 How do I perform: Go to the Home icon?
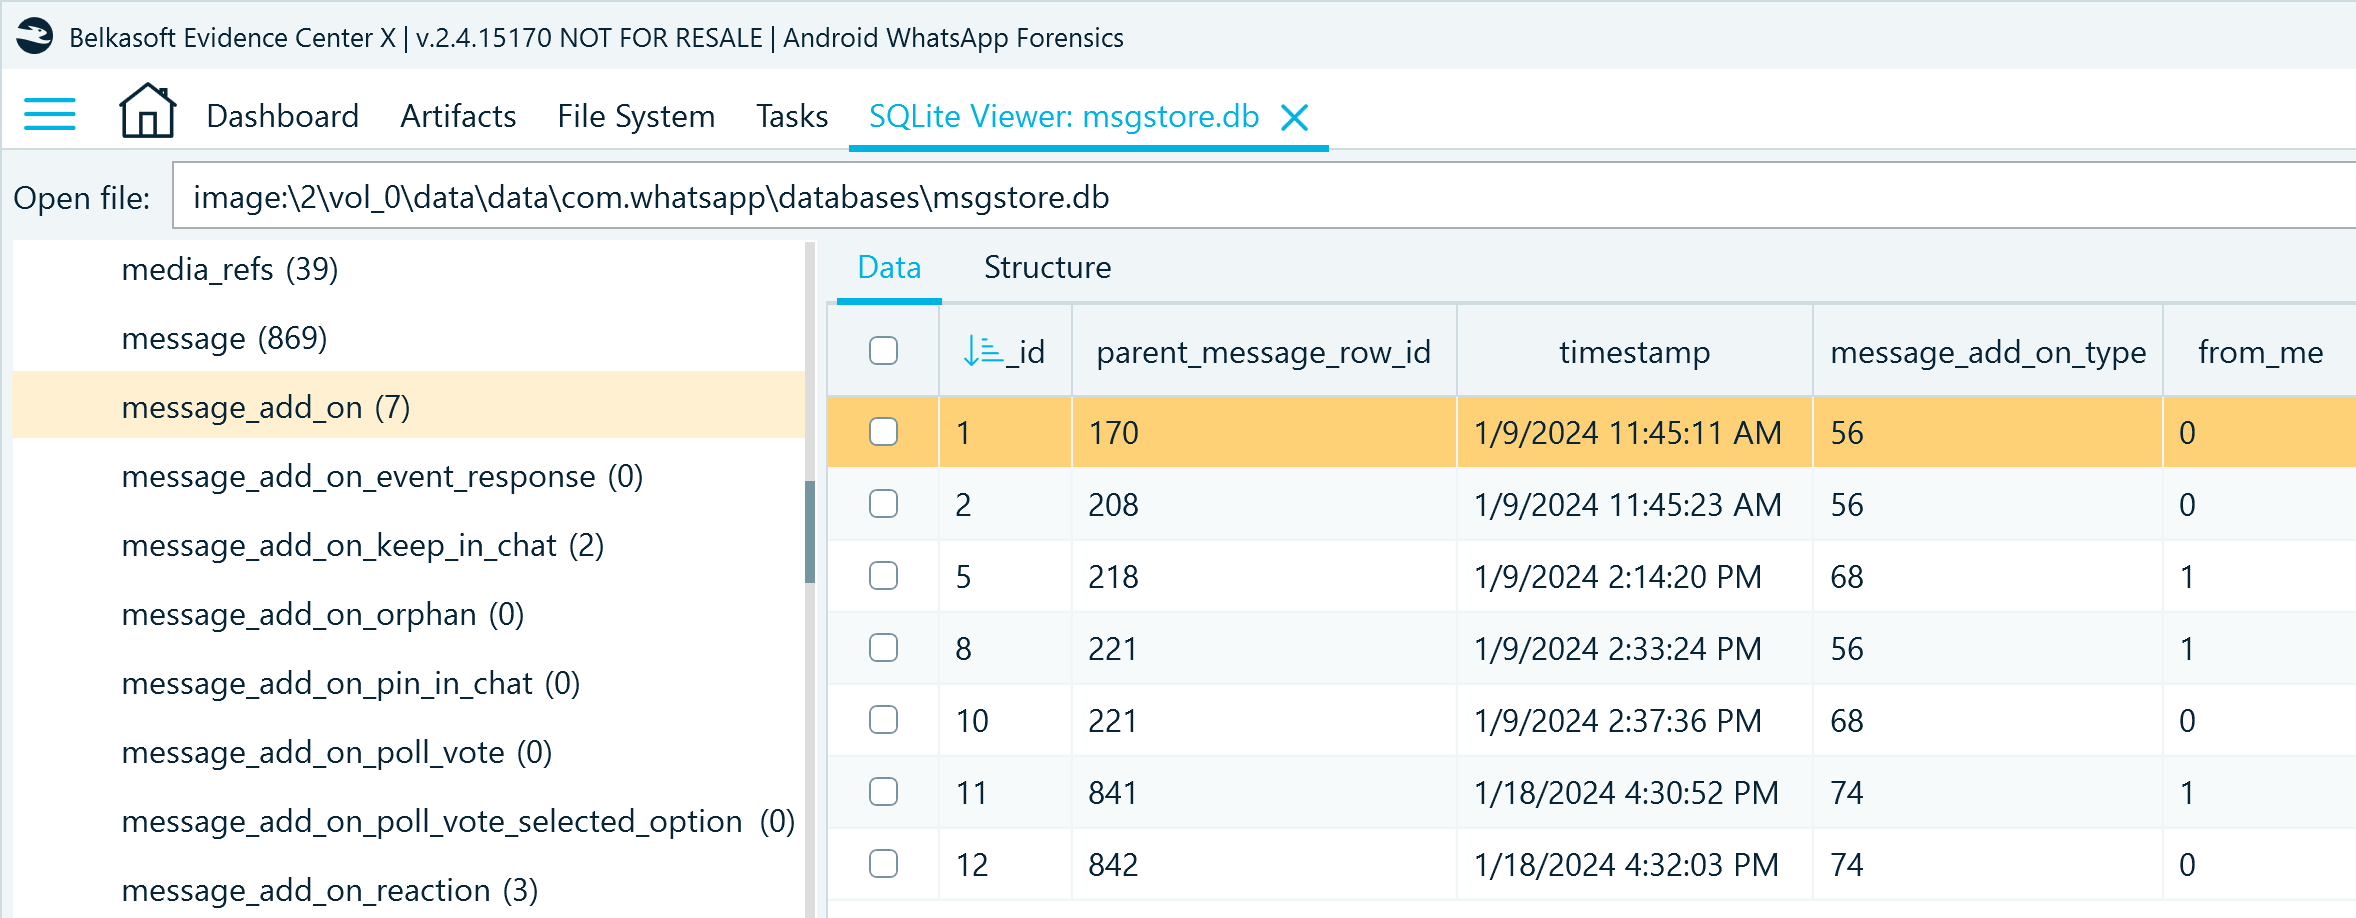tap(147, 112)
